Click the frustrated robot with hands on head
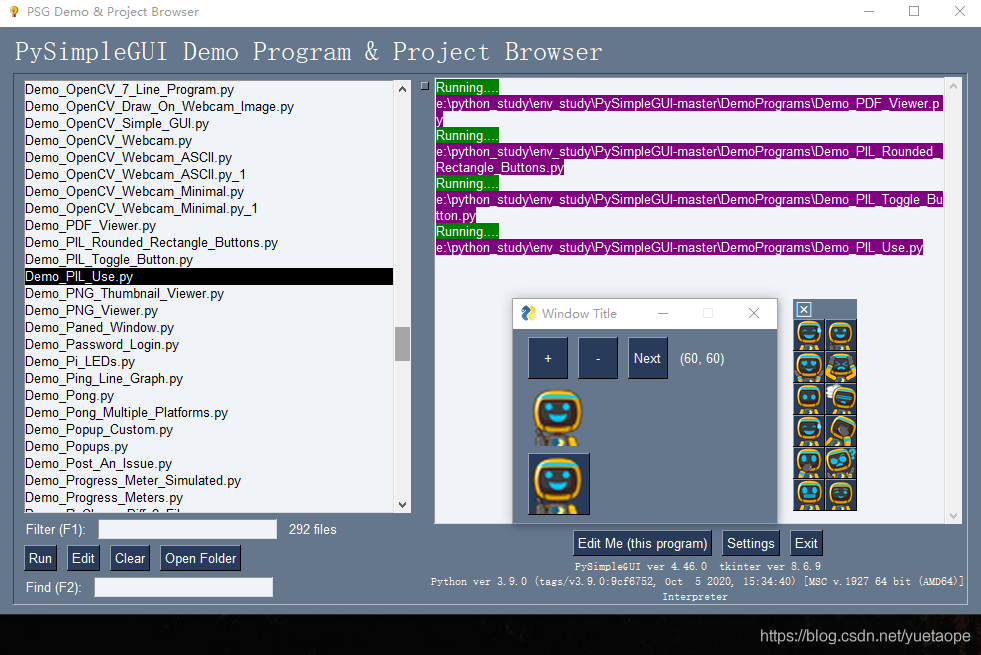The image size is (981, 655). (840, 367)
